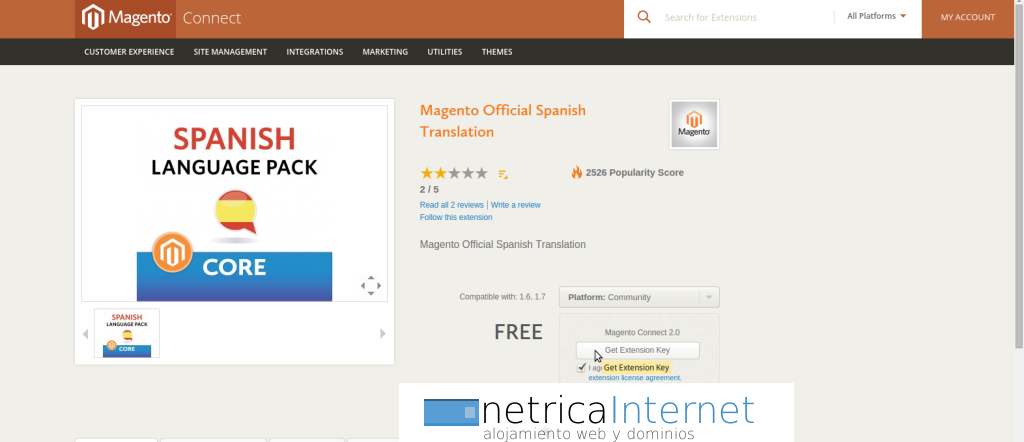The height and width of the screenshot is (442, 1024).
Task: Open the Site Management menu
Action: pyautogui.click(x=230, y=52)
